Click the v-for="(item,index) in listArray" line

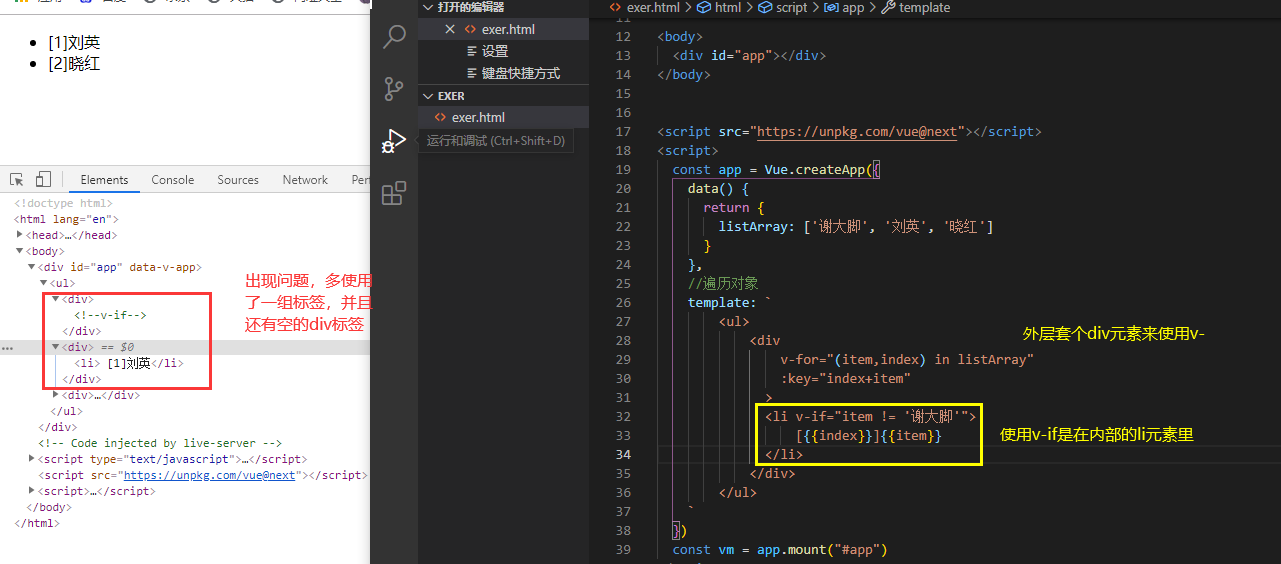907,359
